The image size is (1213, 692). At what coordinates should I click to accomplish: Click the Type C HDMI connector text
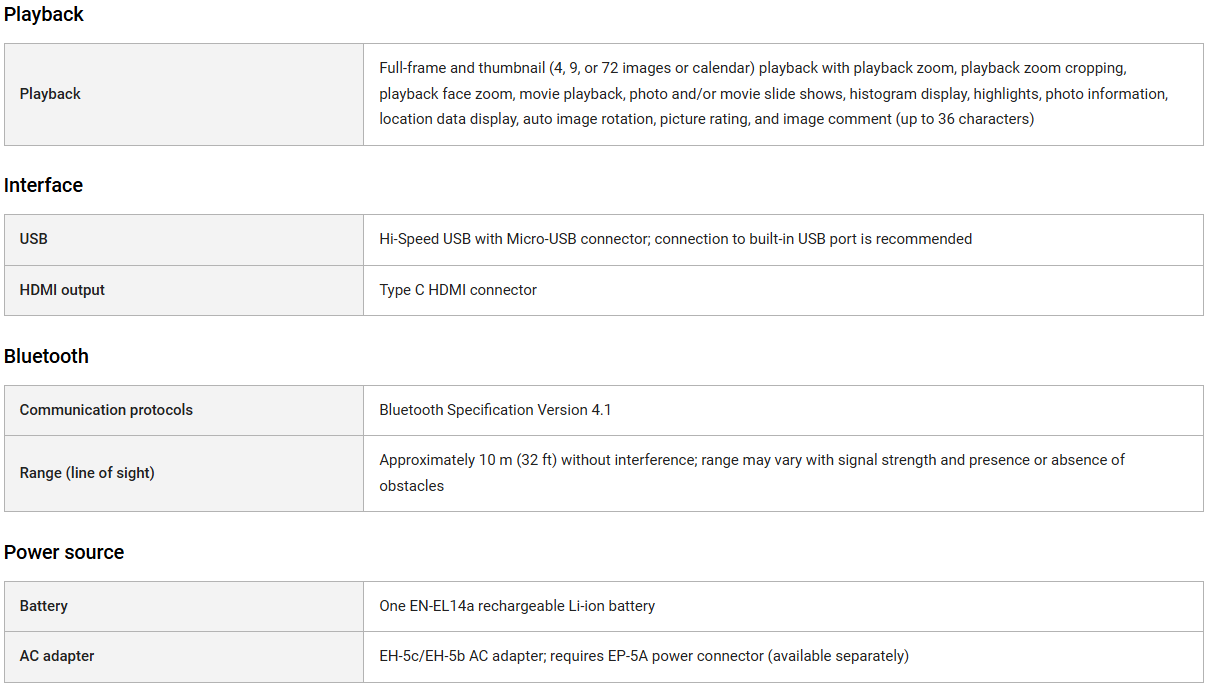(x=458, y=290)
